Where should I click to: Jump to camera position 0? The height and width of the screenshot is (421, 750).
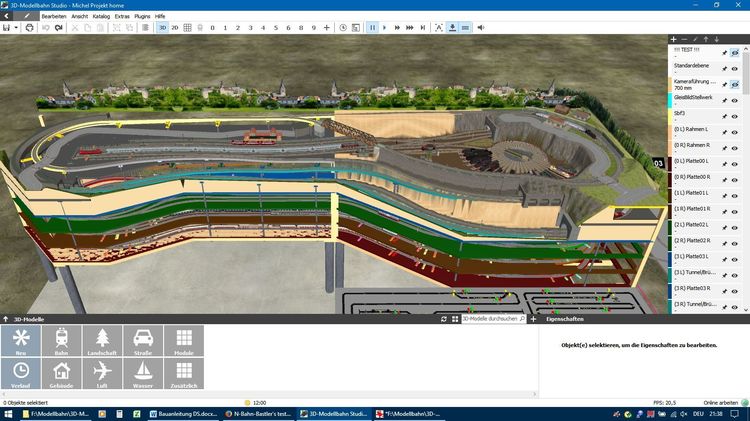click(x=212, y=28)
